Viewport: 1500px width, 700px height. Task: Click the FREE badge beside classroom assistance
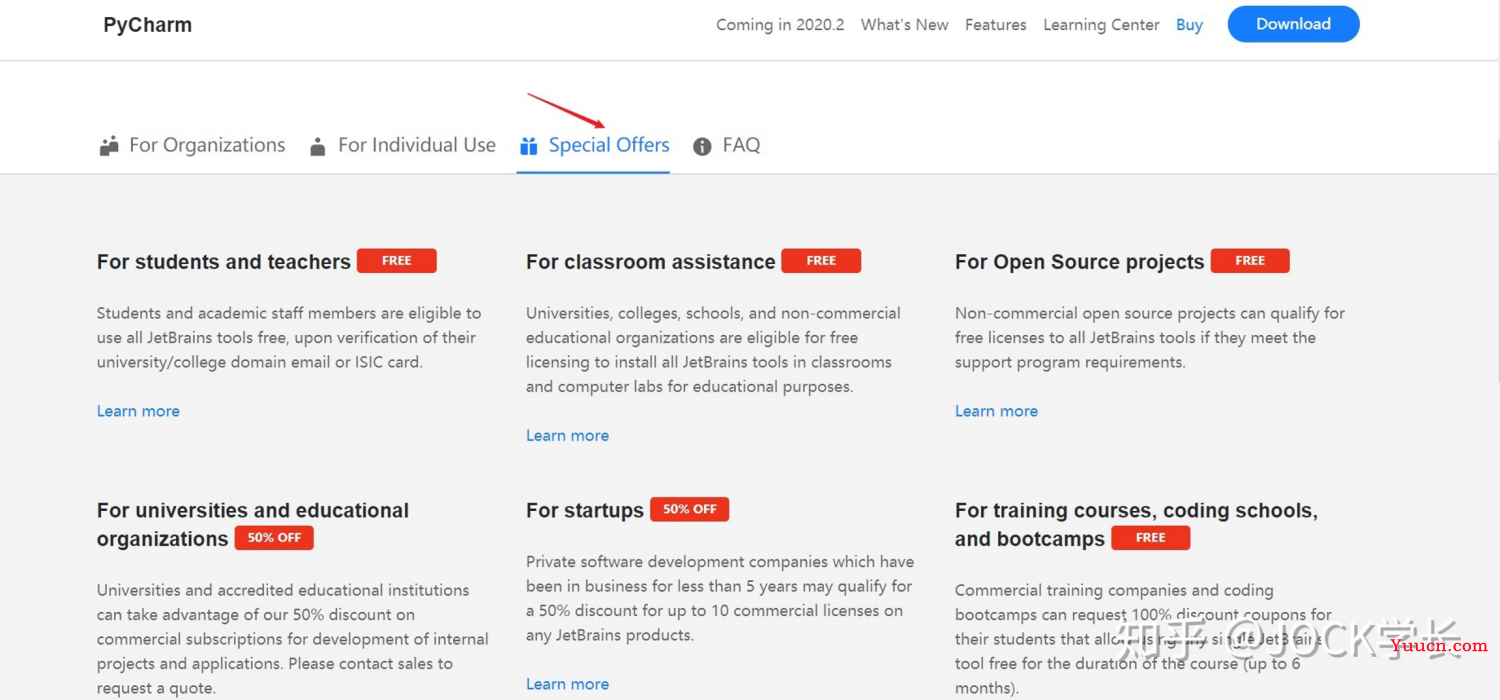(821, 261)
